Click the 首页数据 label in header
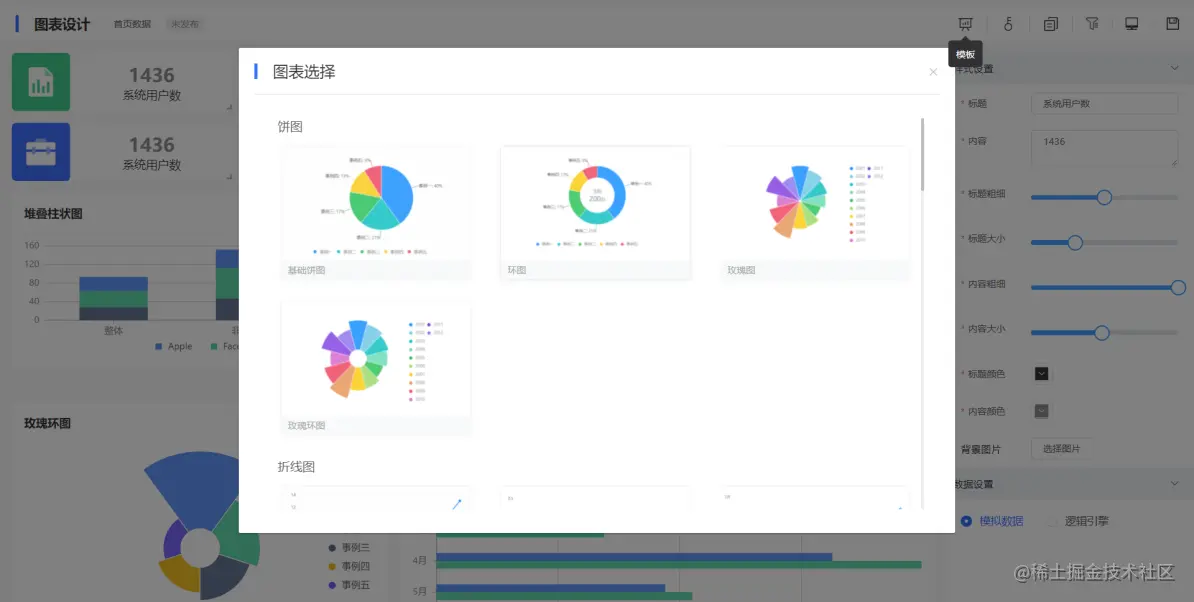 tap(132, 24)
